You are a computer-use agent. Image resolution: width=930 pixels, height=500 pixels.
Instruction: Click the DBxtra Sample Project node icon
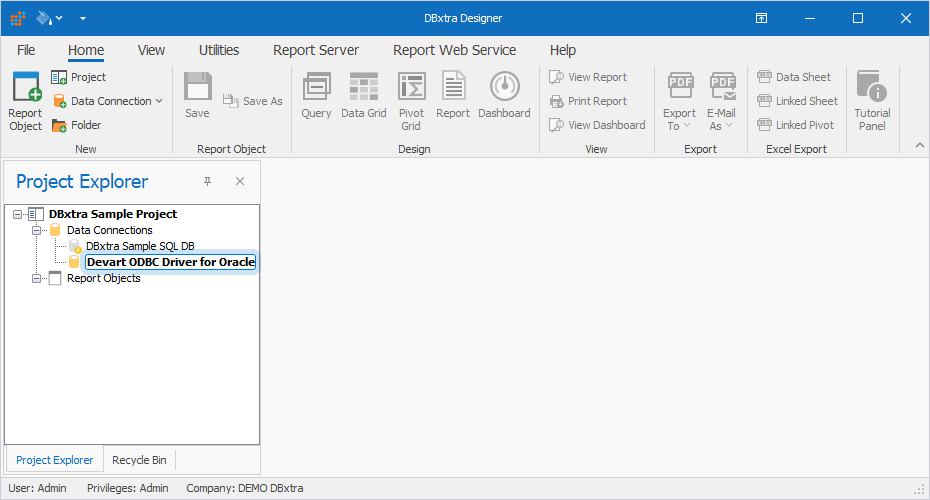(x=36, y=214)
